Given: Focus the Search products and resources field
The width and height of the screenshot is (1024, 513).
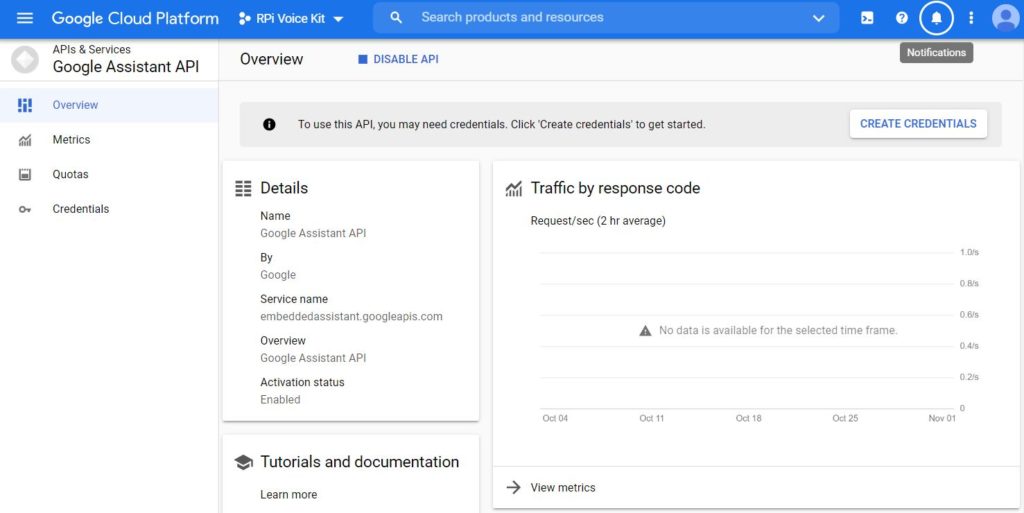Looking at the screenshot, I should coord(605,18).
